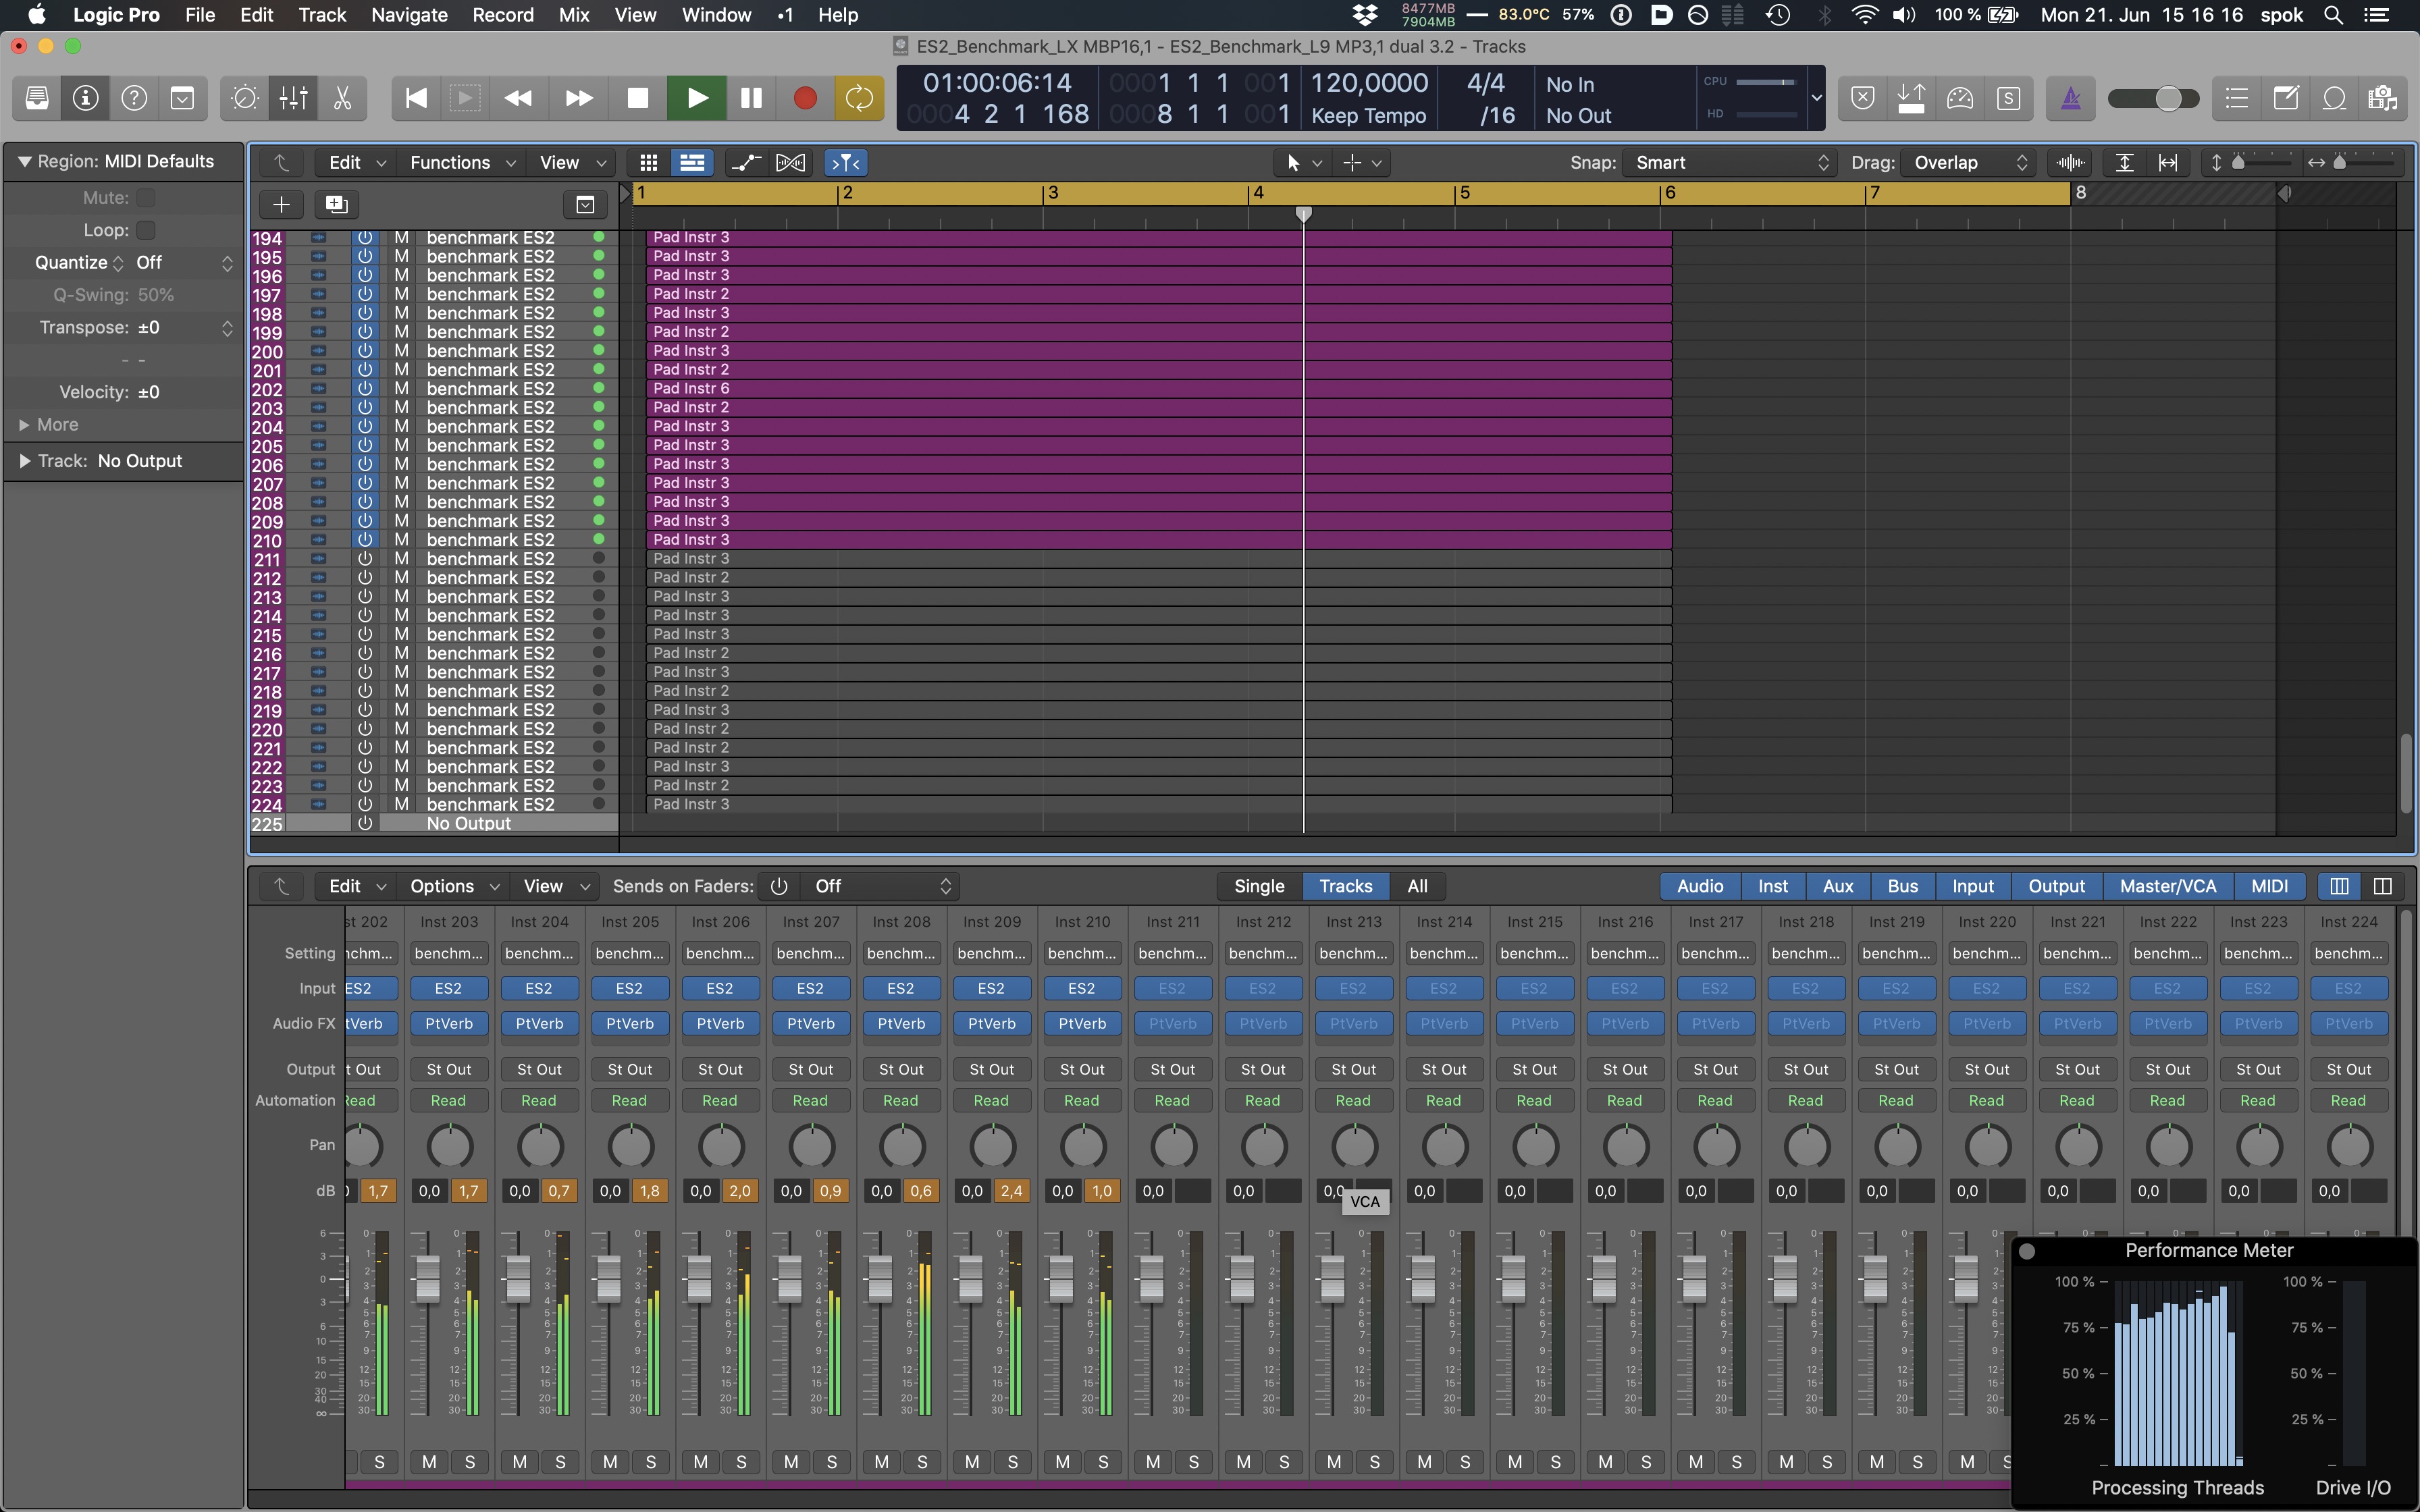
Task: Click the Aux channel filter button
Action: point(1837,886)
